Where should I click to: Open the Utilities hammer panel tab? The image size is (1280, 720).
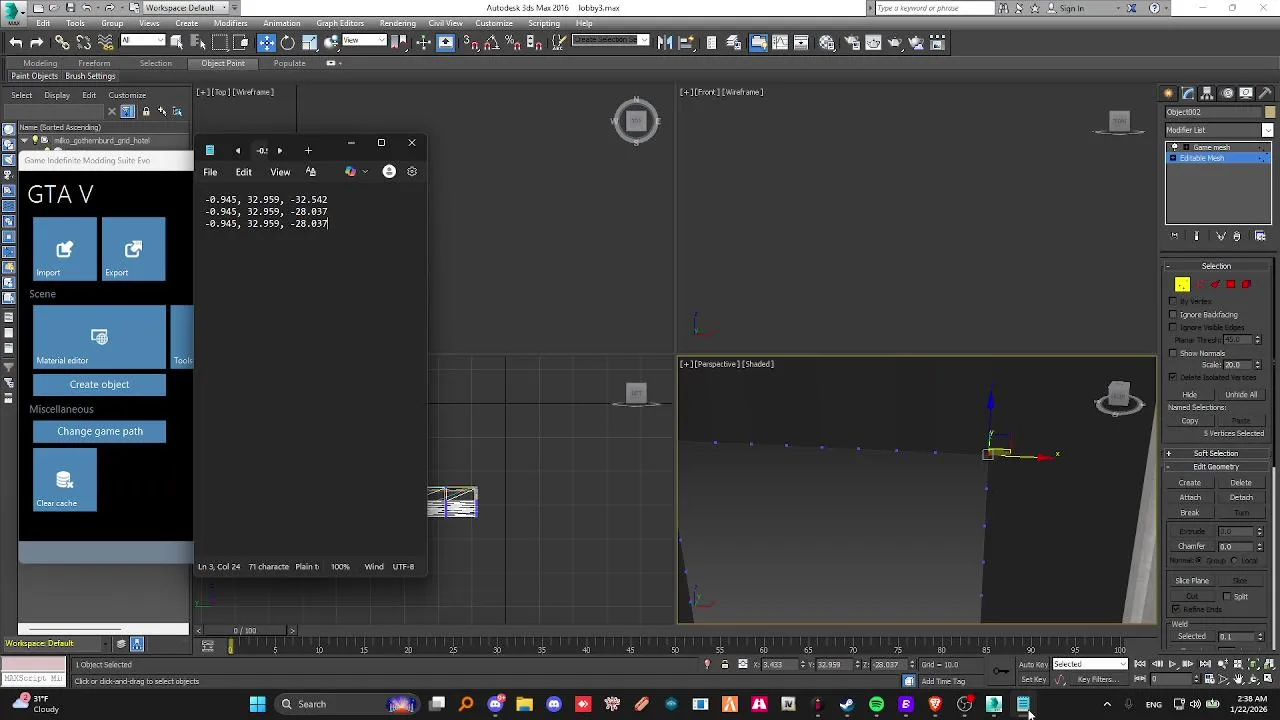point(1265,93)
